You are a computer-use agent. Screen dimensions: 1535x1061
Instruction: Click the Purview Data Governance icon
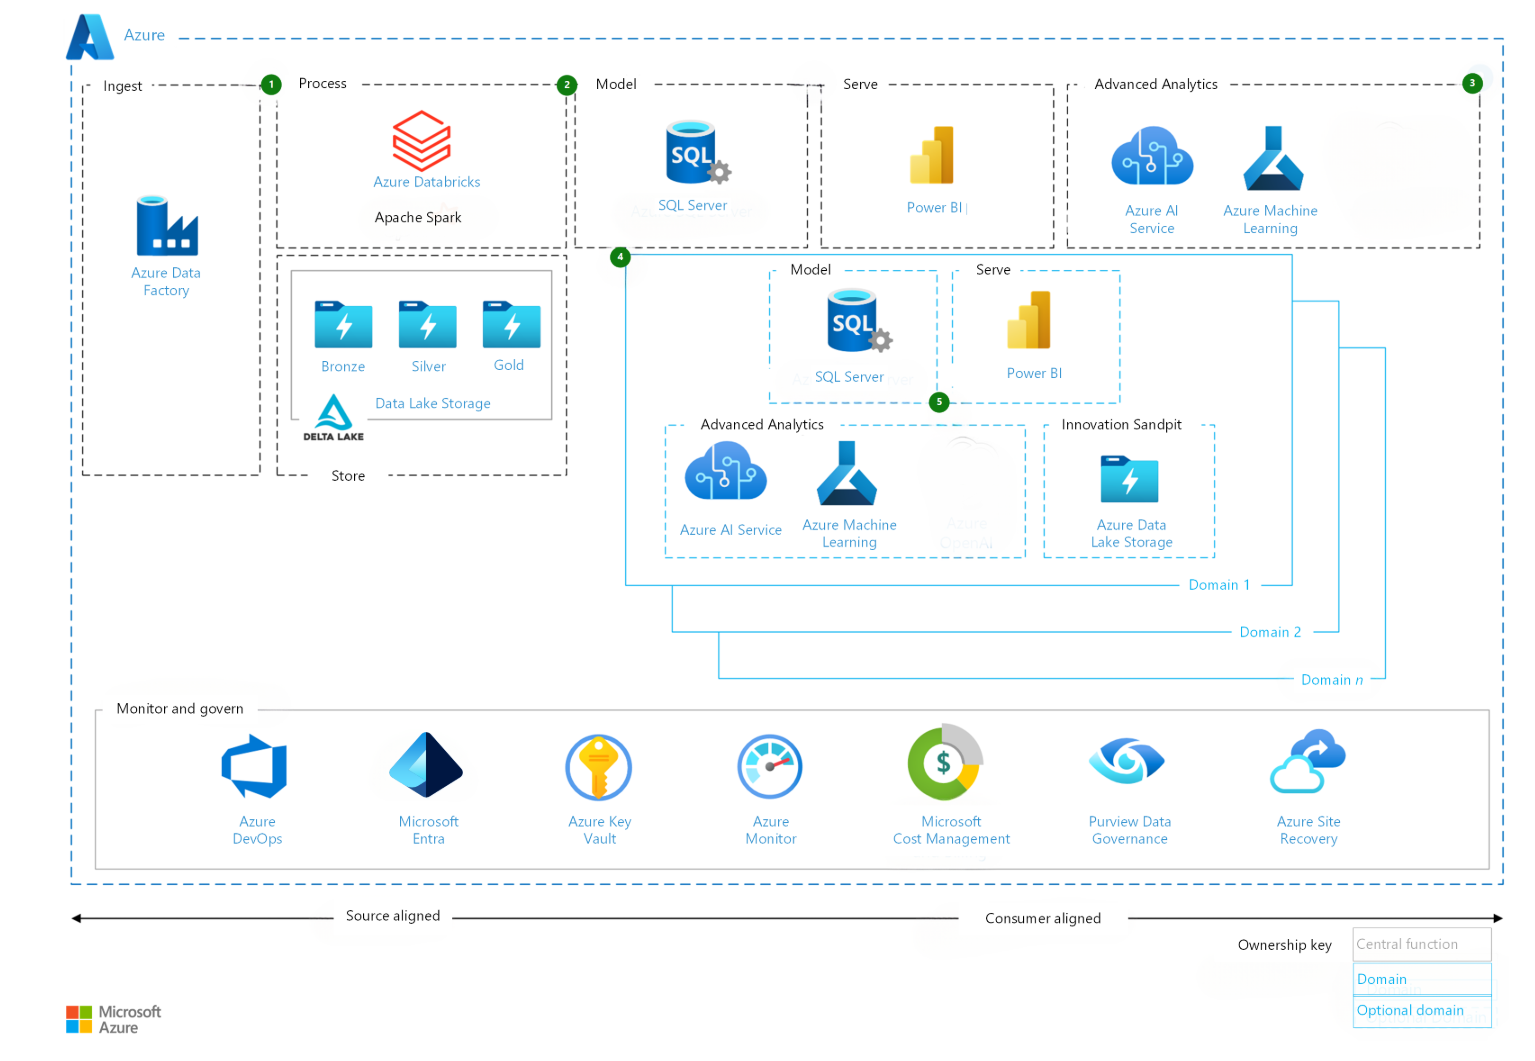1128,762
